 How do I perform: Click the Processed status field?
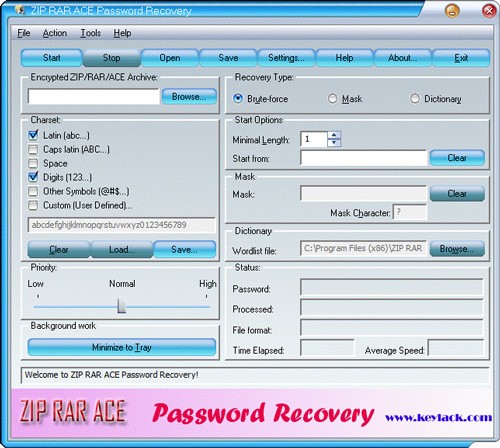click(392, 308)
